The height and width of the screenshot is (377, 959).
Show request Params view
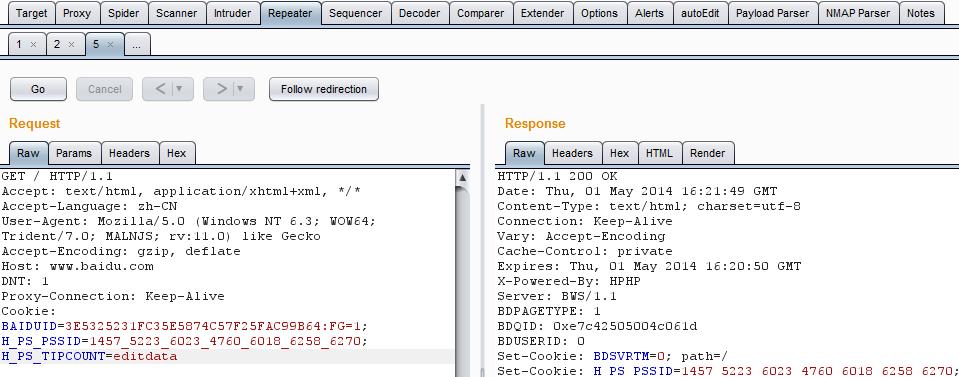tap(74, 153)
